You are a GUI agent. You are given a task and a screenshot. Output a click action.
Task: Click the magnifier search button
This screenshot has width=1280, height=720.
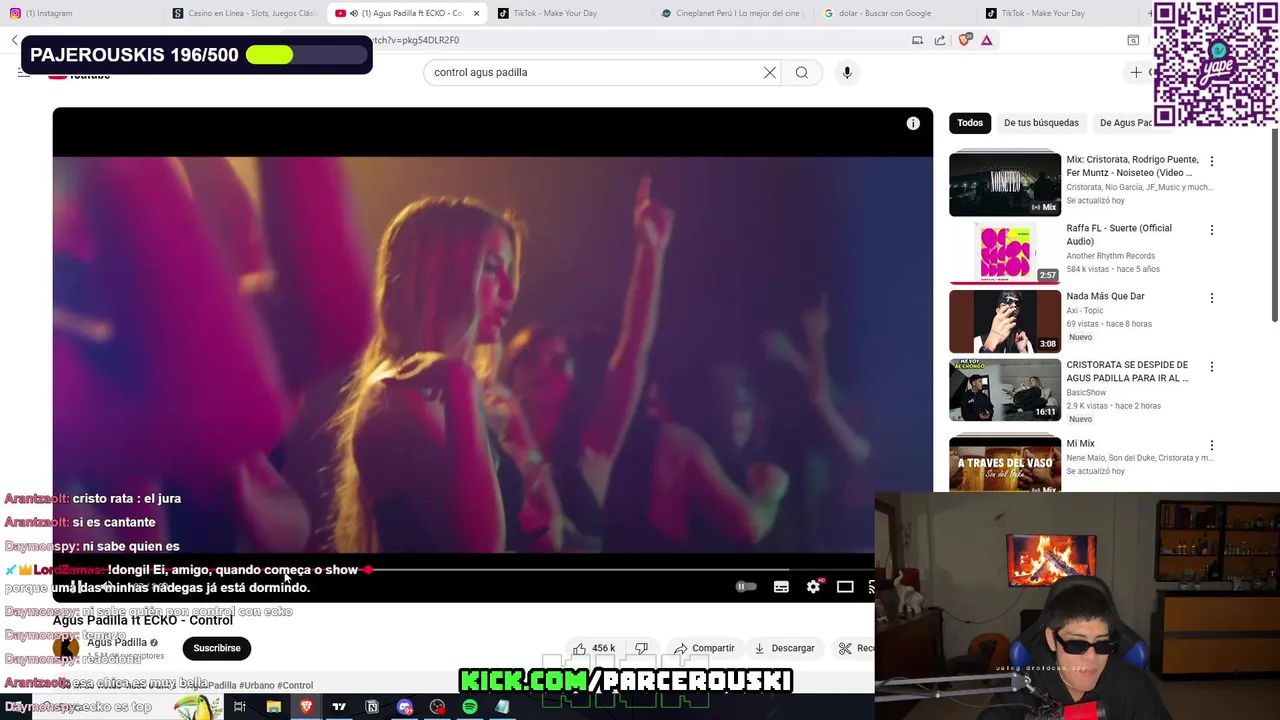802,72
